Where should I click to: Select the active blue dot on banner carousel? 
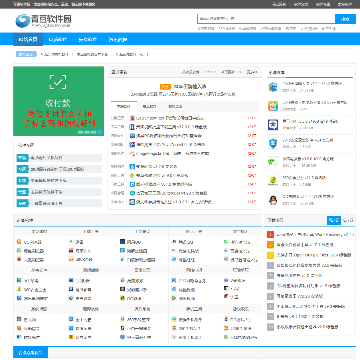coord(100,132)
